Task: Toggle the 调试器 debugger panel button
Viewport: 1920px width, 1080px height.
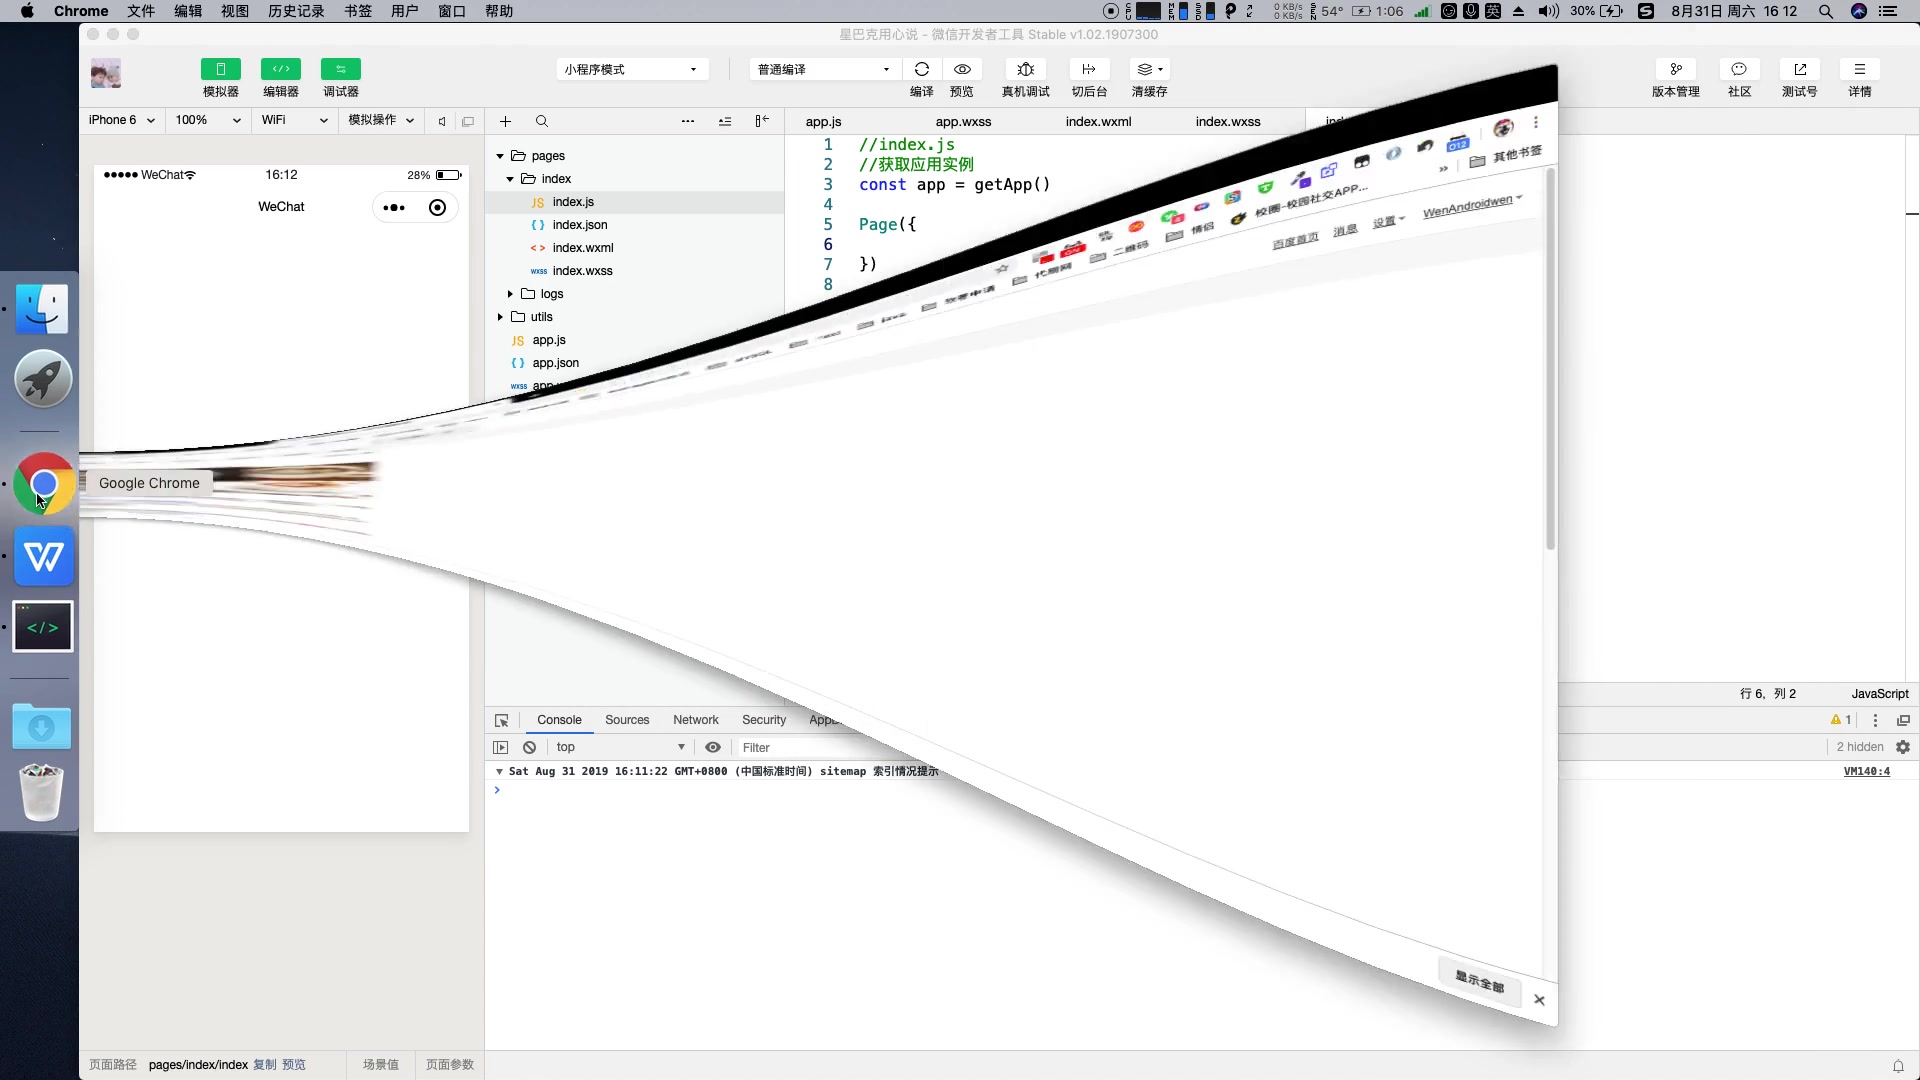Action: [x=340, y=69]
